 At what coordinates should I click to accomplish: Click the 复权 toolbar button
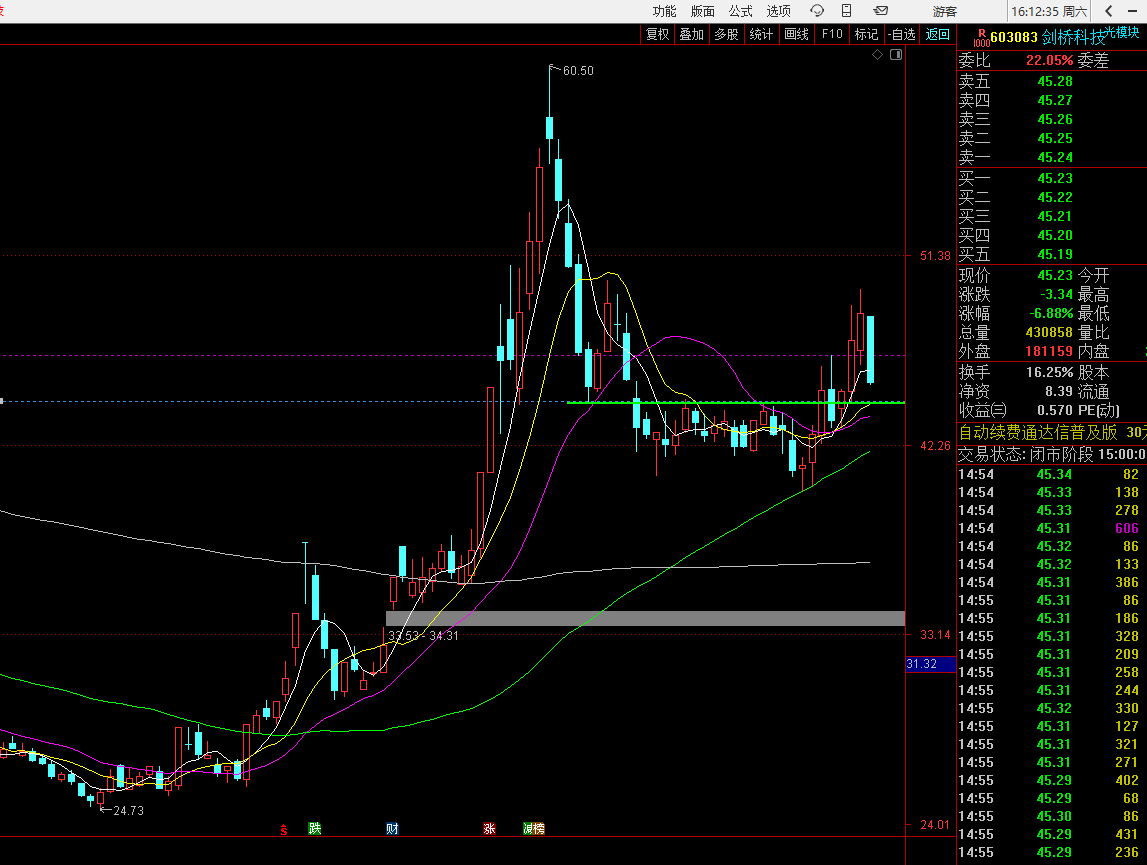click(658, 34)
